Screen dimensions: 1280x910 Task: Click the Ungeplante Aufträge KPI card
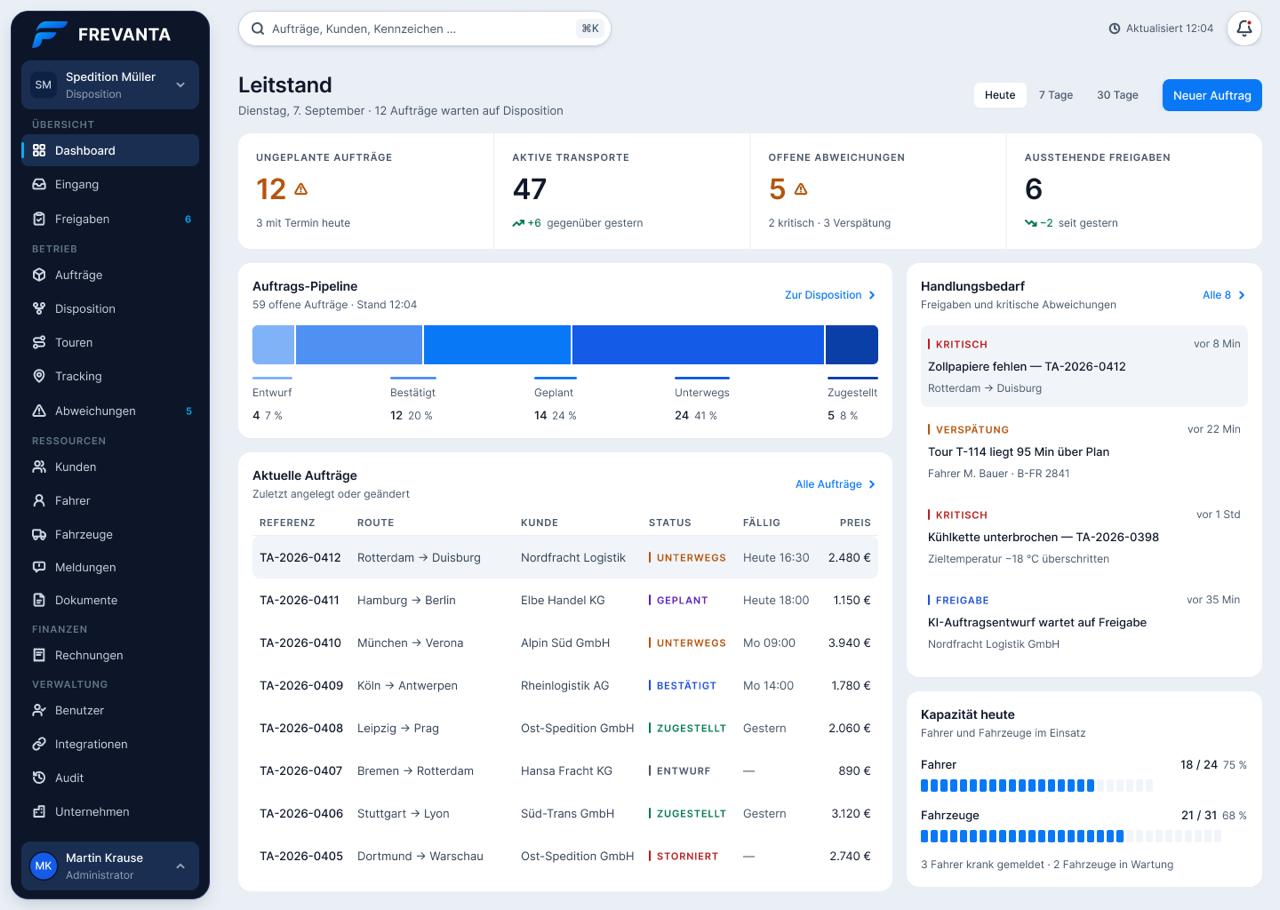pos(366,191)
